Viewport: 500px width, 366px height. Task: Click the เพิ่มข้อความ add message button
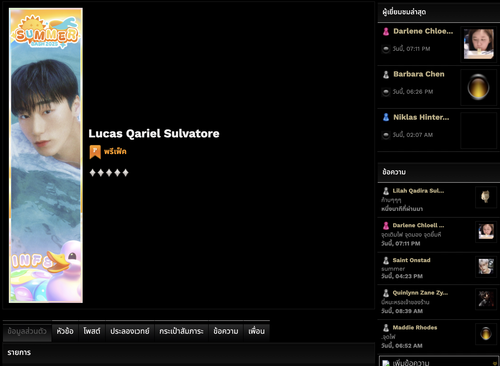[x=439, y=362]
